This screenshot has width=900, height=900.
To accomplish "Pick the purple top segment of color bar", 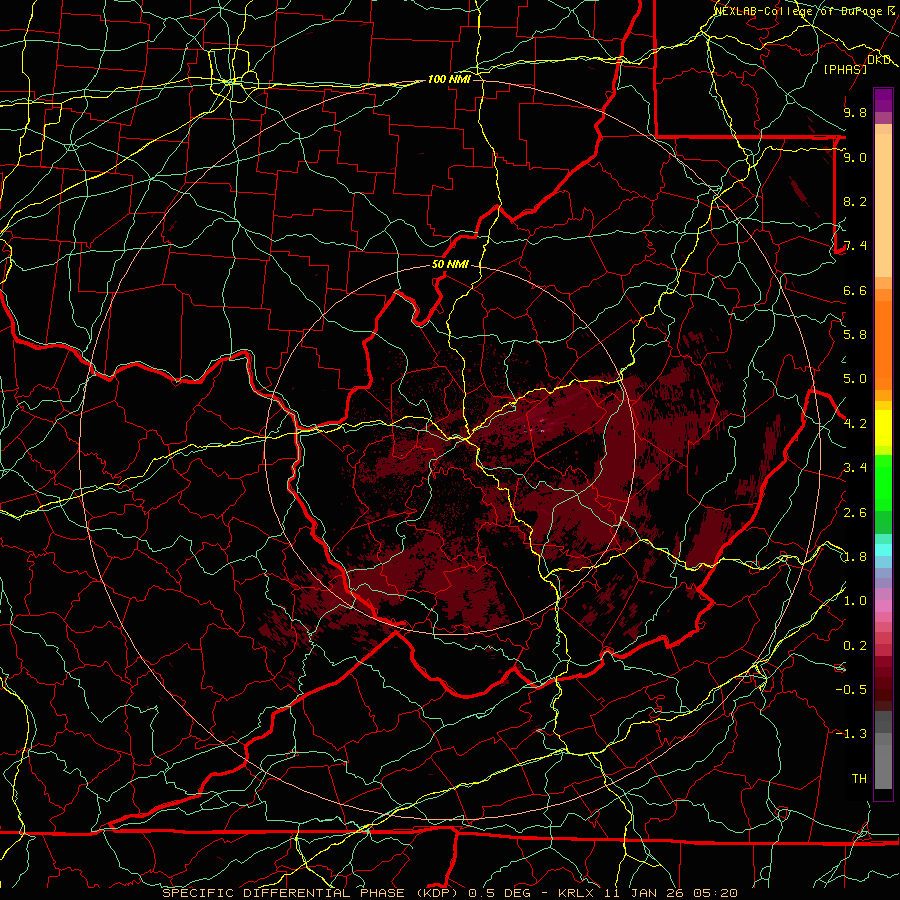I will (883, 100).
